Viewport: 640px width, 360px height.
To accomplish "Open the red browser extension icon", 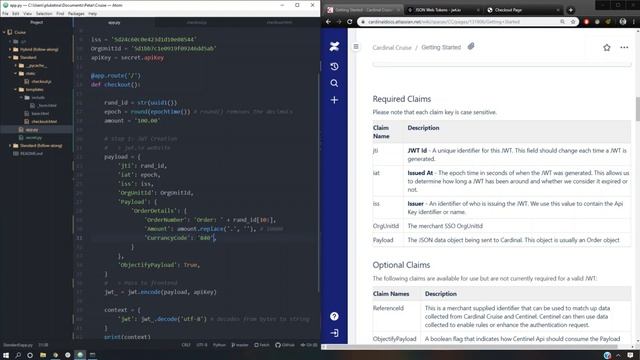I will click(587, 22).
